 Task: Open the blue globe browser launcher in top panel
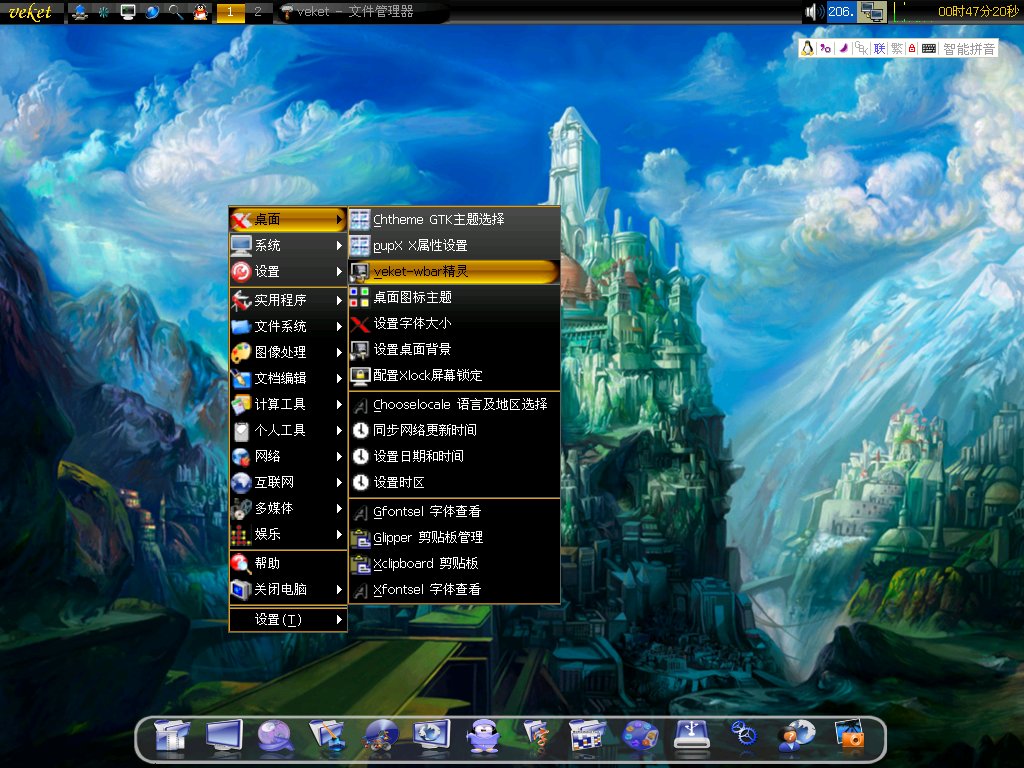[x=152, y=12]
